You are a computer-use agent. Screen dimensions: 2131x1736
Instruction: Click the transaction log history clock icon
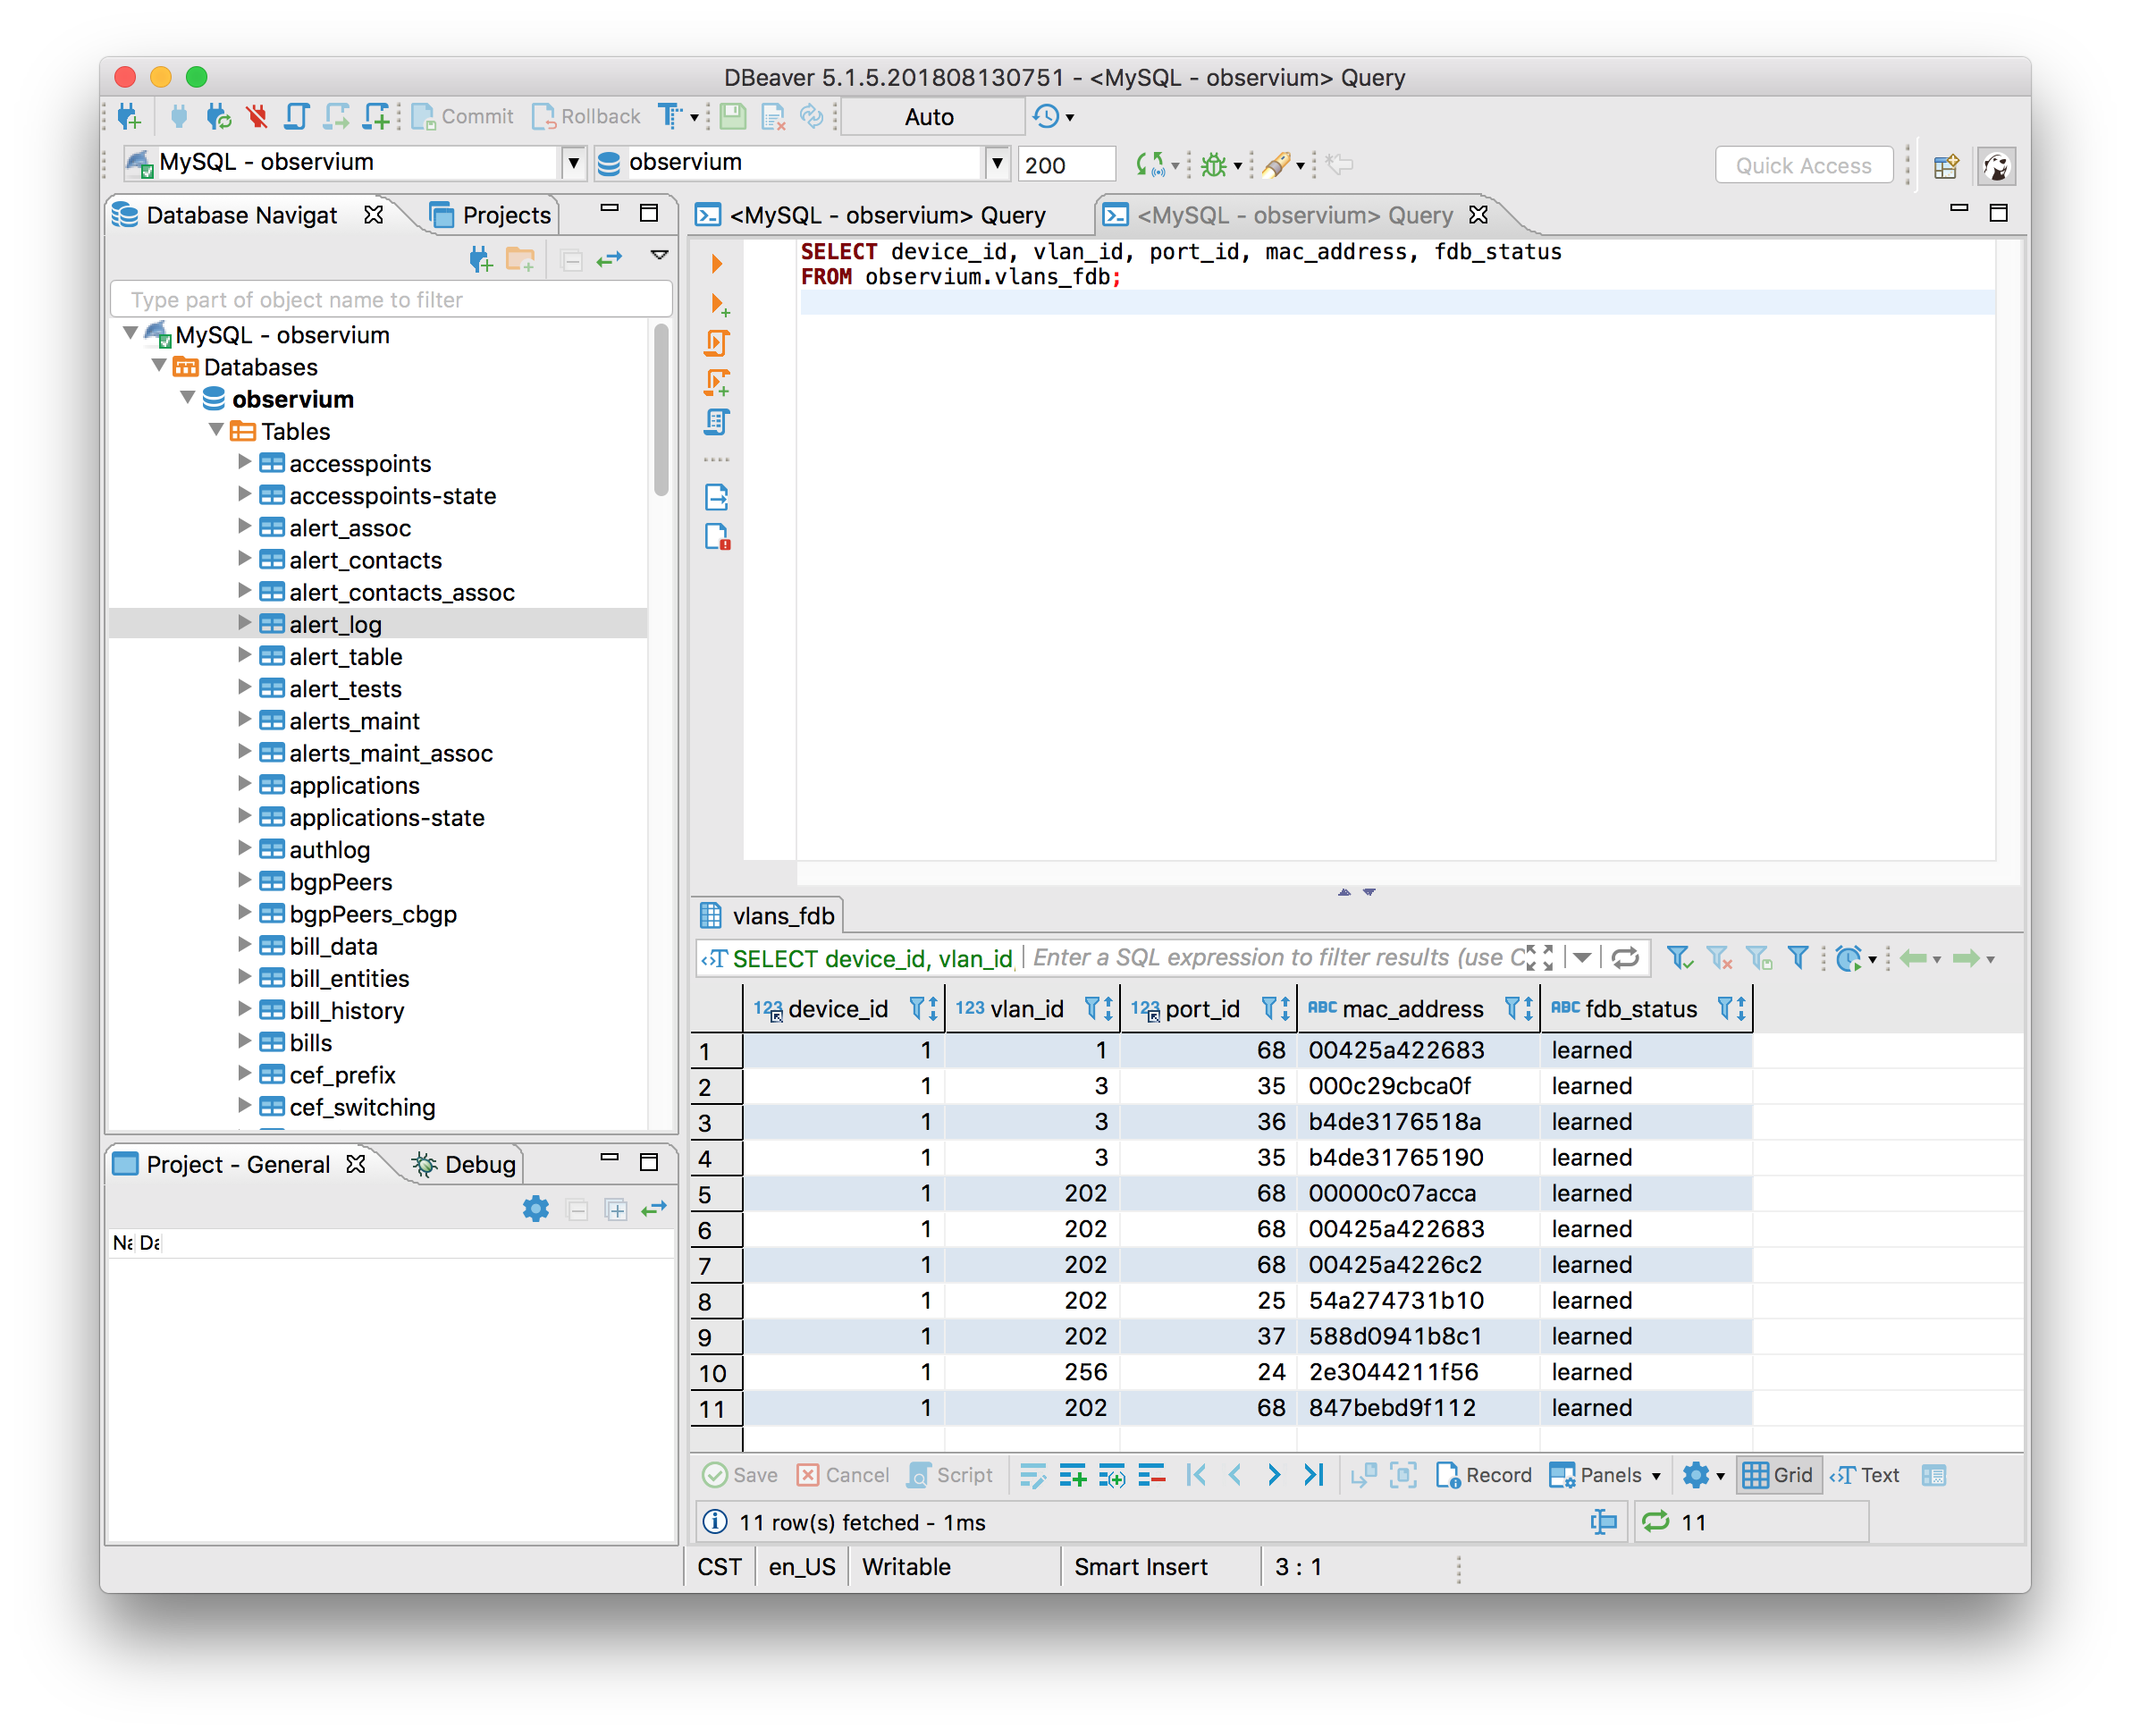[x=1047, y=117]
